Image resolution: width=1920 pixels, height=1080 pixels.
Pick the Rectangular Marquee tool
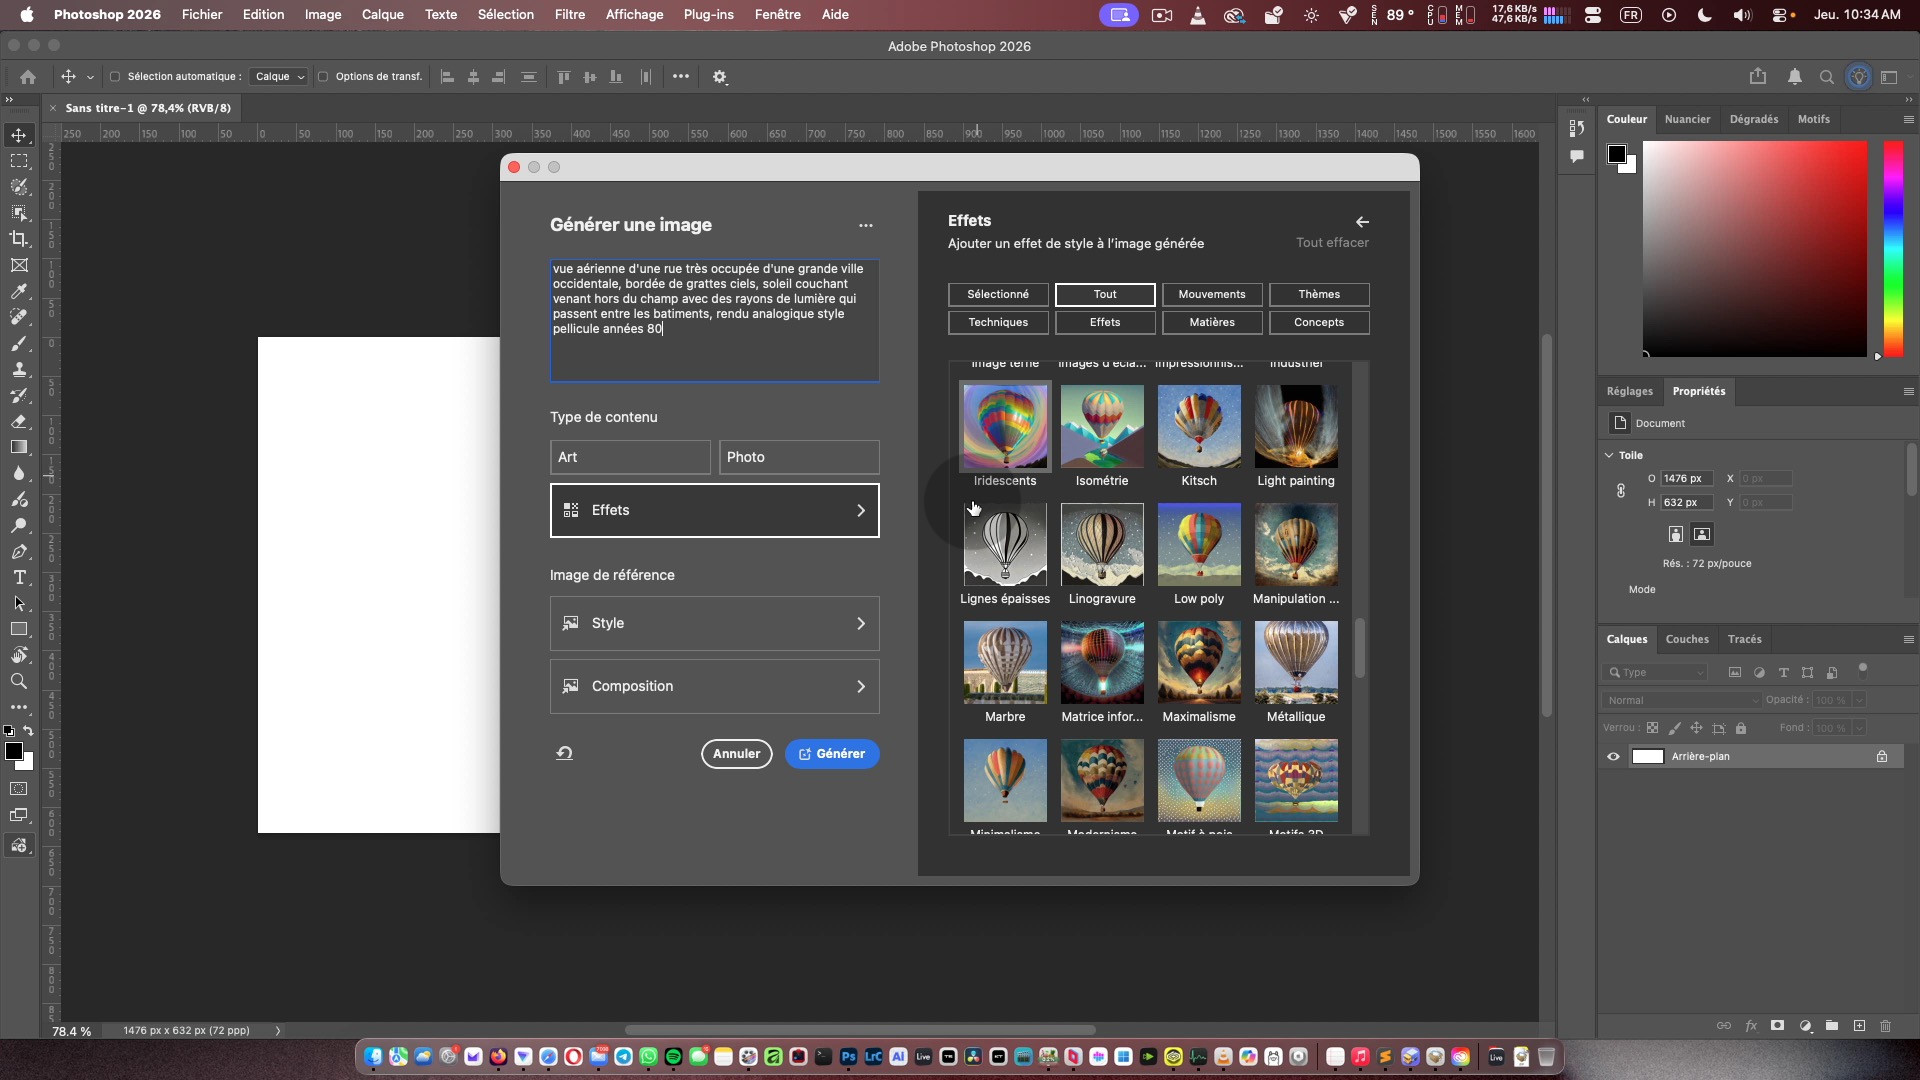click(x=19, y=161)
